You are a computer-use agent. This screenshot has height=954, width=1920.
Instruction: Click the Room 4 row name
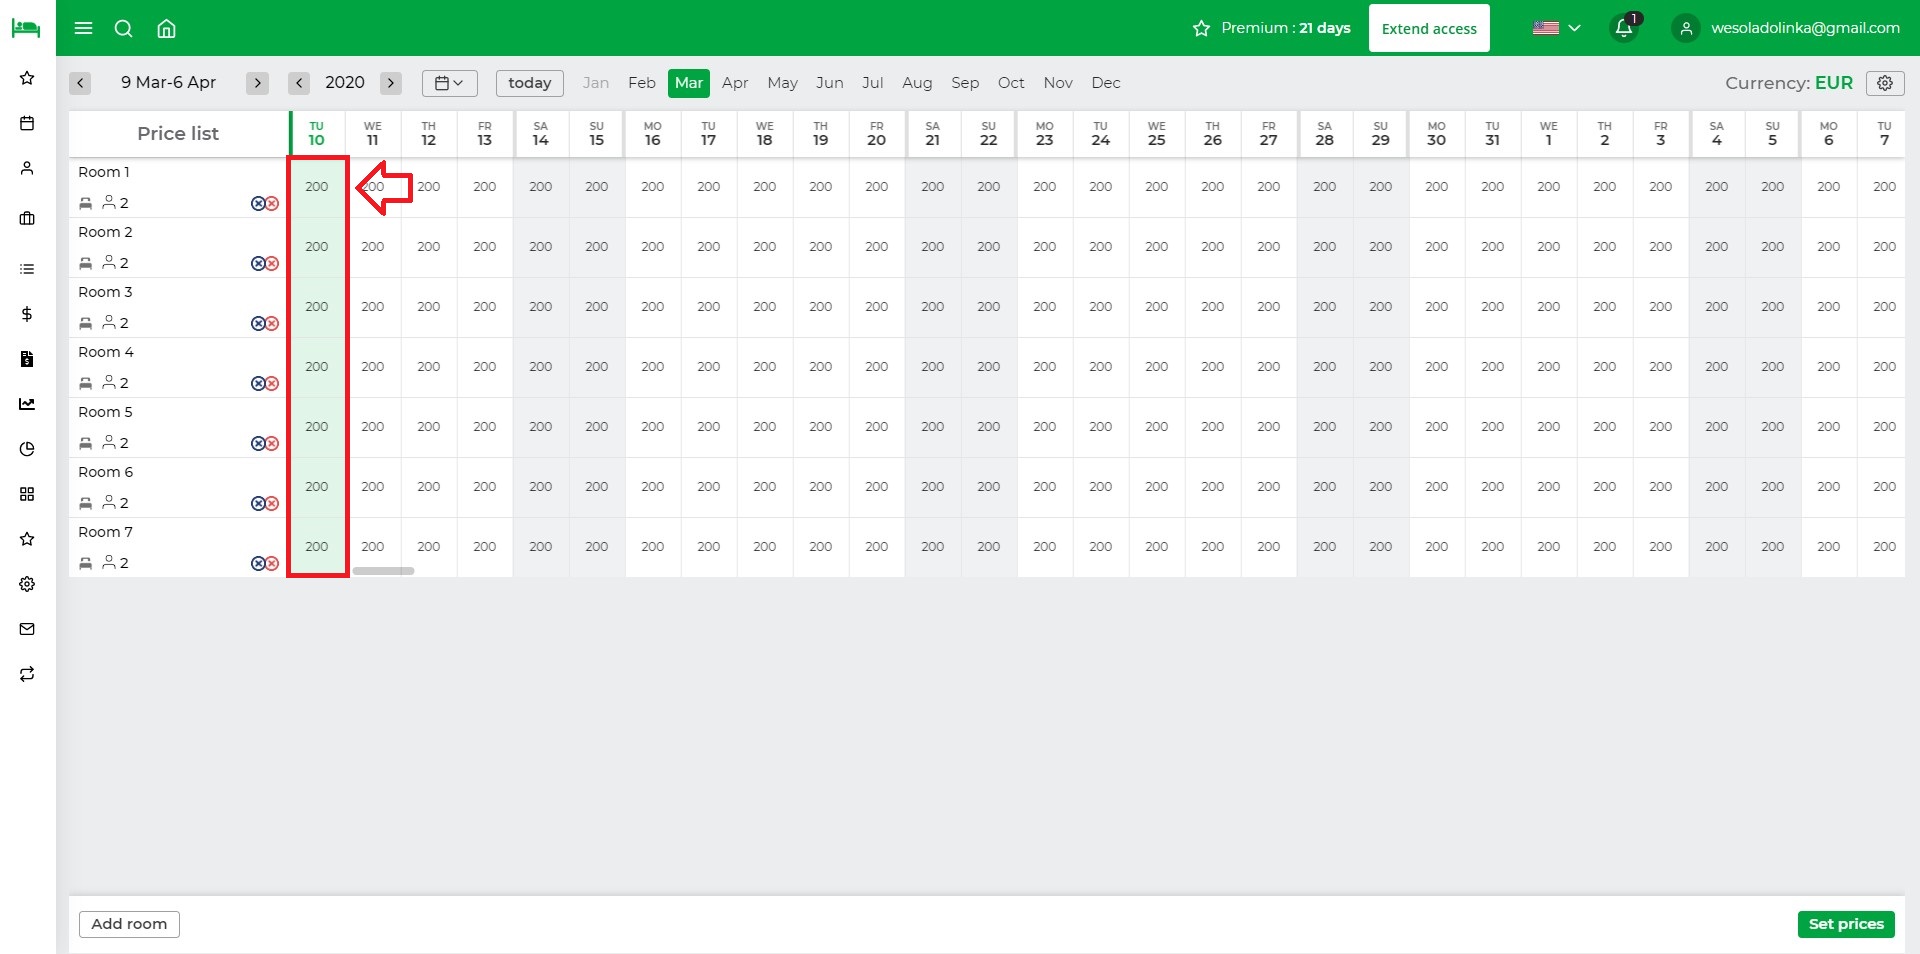tap(106, 352)
